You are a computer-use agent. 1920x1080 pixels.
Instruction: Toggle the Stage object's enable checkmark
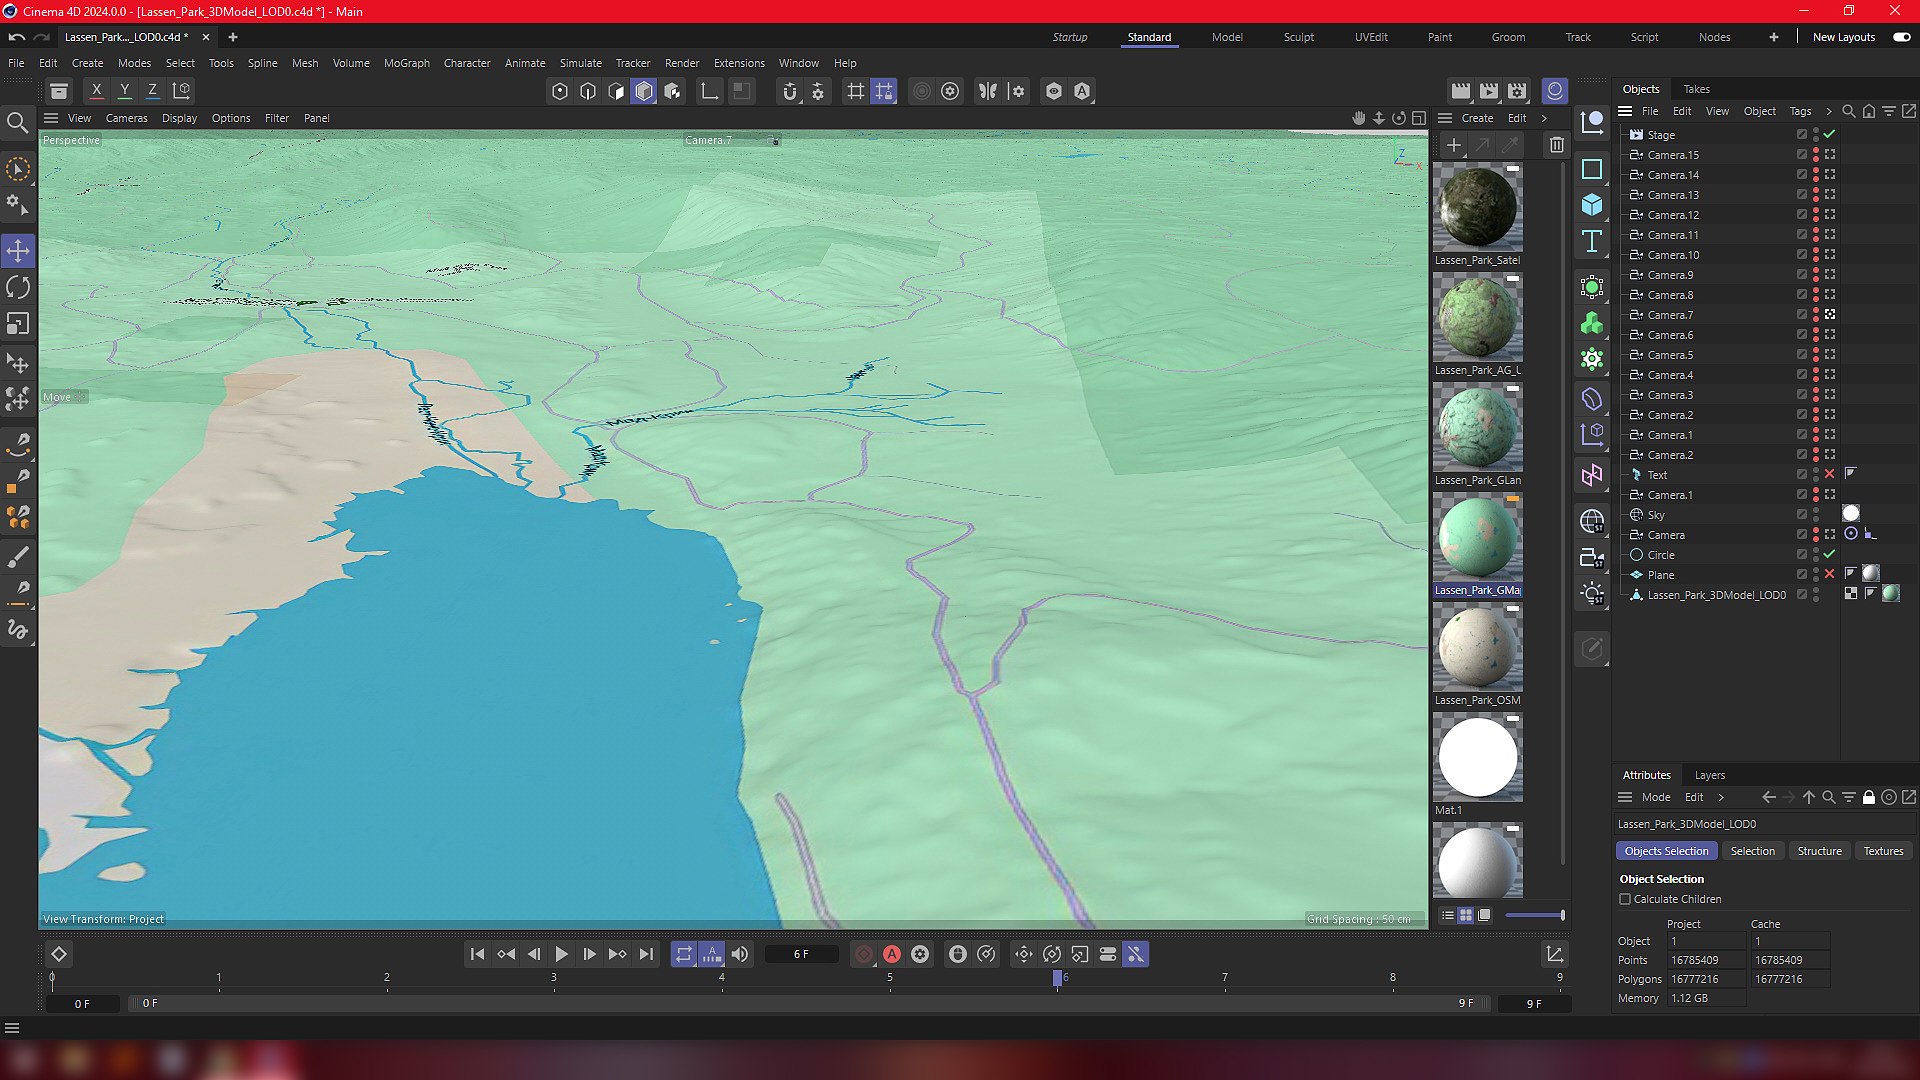[1829, 134]
